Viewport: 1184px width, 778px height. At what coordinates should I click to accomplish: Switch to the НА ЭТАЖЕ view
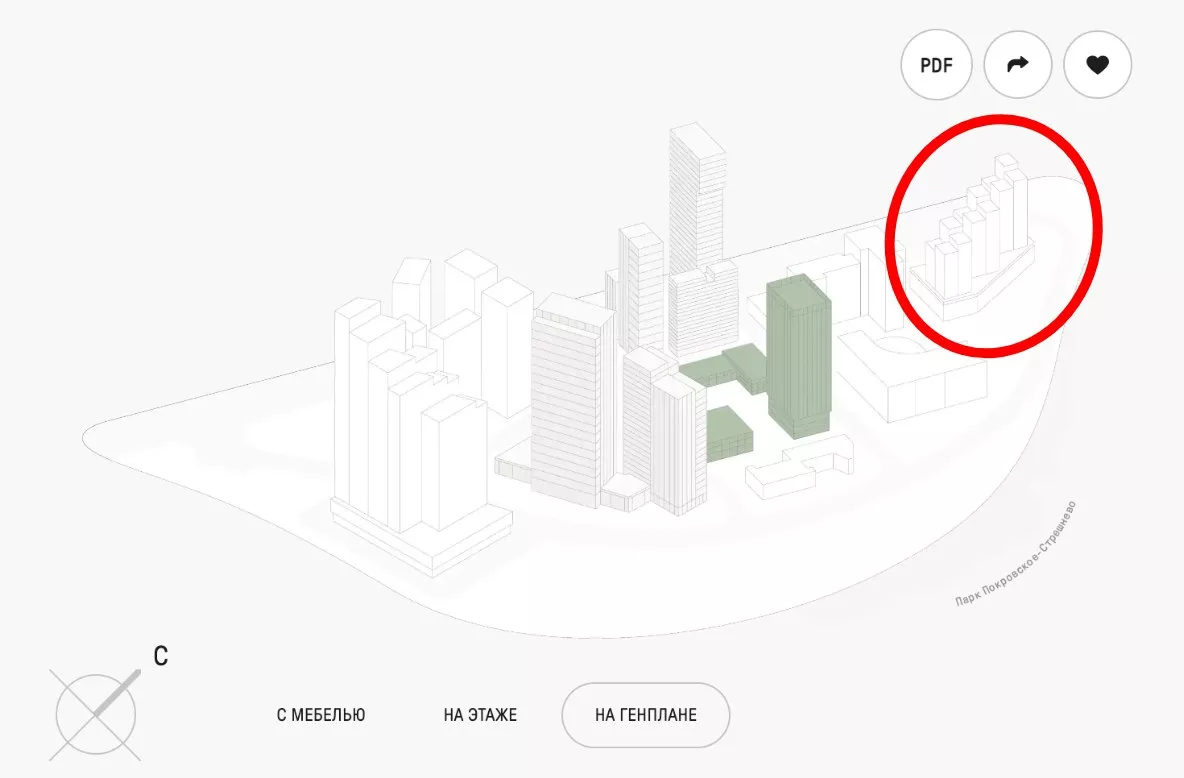point(480,715)
